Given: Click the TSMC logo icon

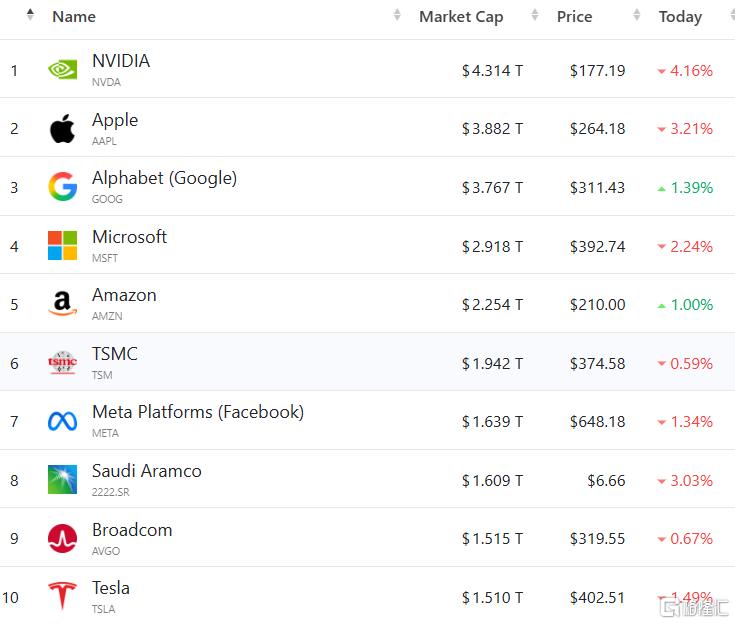Looking at the screenshot, I should tap(62, 363).
